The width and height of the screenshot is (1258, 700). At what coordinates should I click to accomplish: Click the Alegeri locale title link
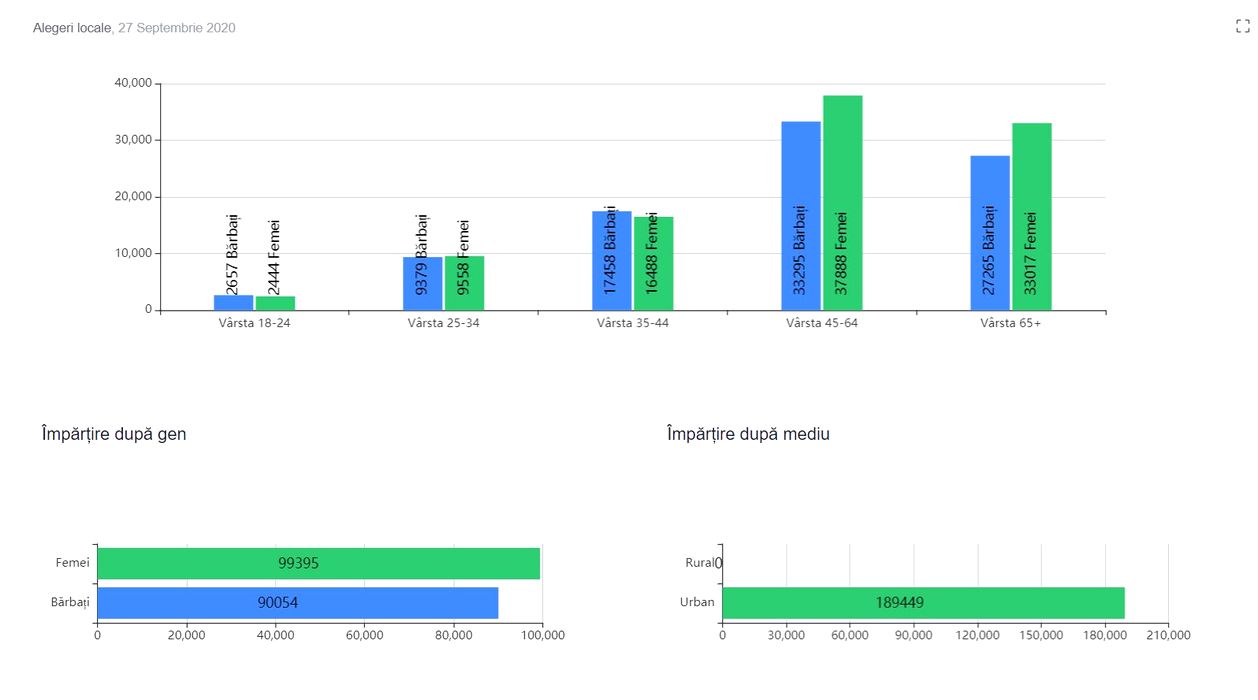coord(72,28)
